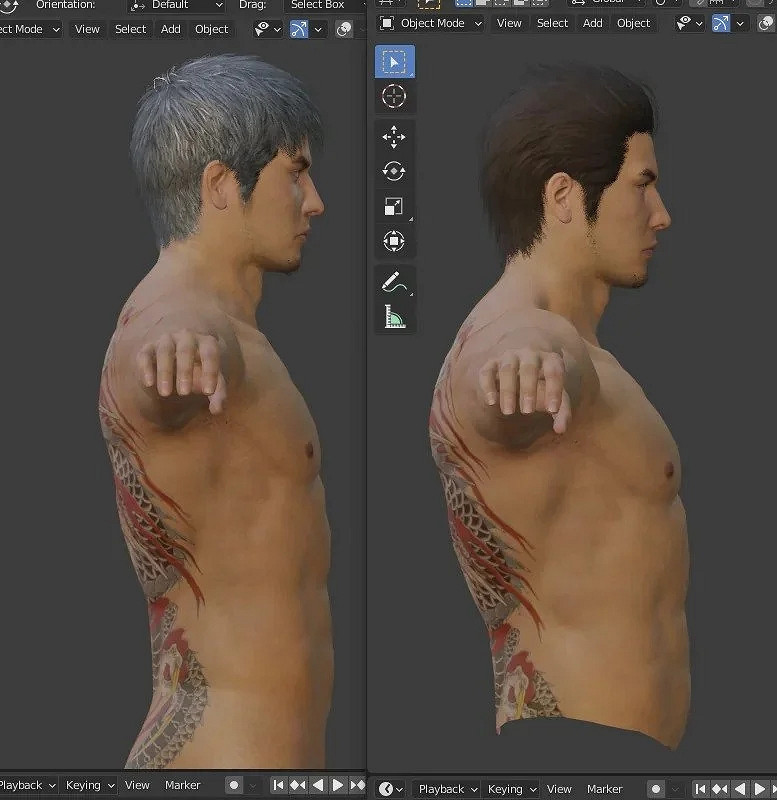
Task: Toggle gizmo display in the right viewport
Action: pyautogui.click(x=720, y=23)
